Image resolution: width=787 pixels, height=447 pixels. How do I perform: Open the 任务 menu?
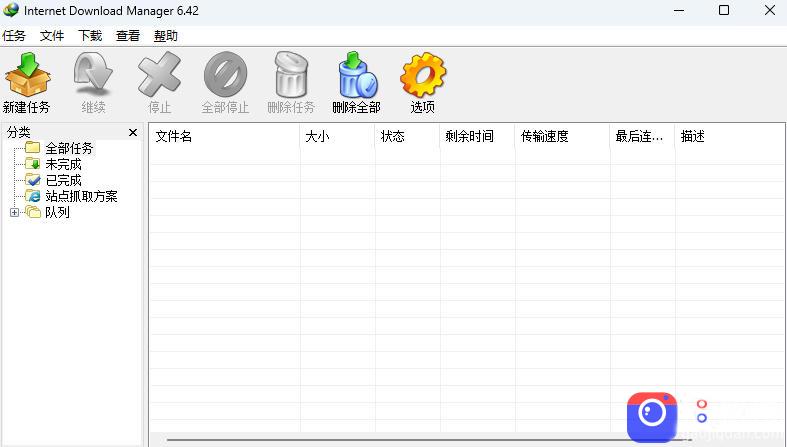(14, 36)
